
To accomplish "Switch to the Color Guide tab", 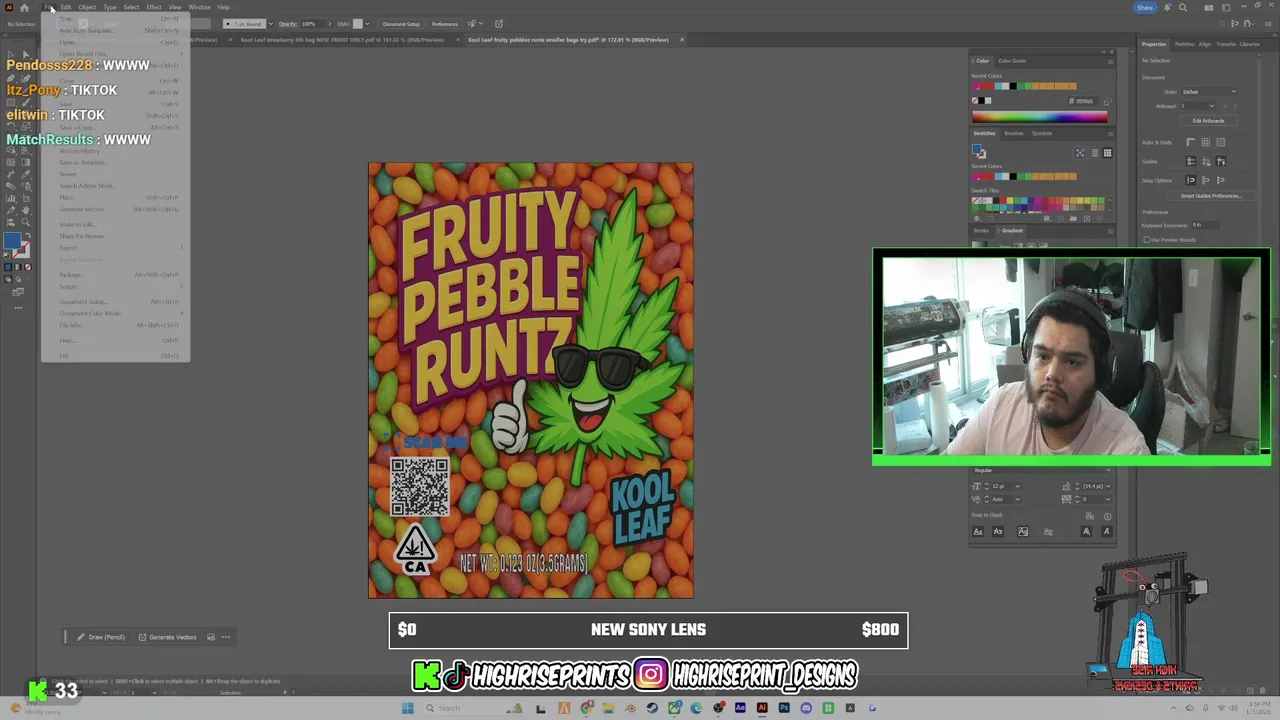I will (1012, 61).
